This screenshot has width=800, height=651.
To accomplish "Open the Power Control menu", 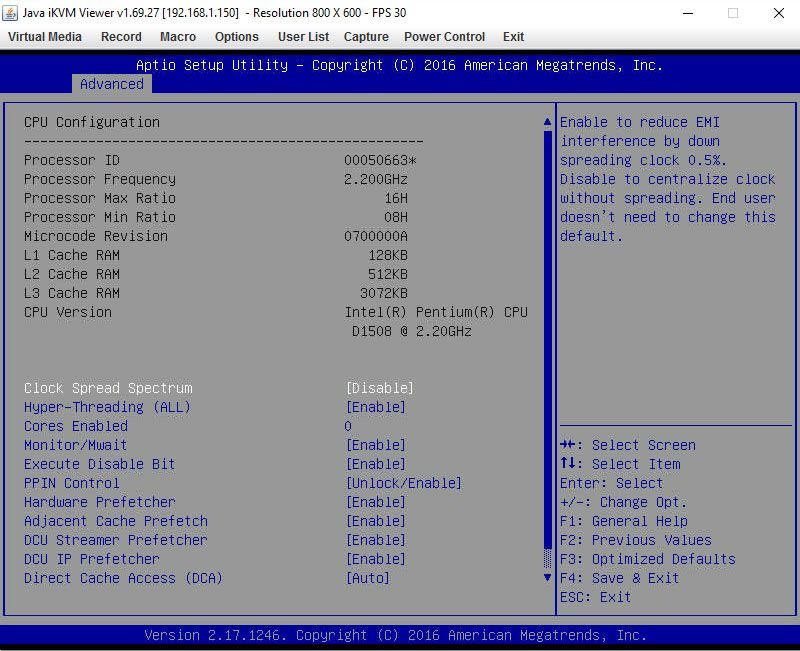I will 444,37.
